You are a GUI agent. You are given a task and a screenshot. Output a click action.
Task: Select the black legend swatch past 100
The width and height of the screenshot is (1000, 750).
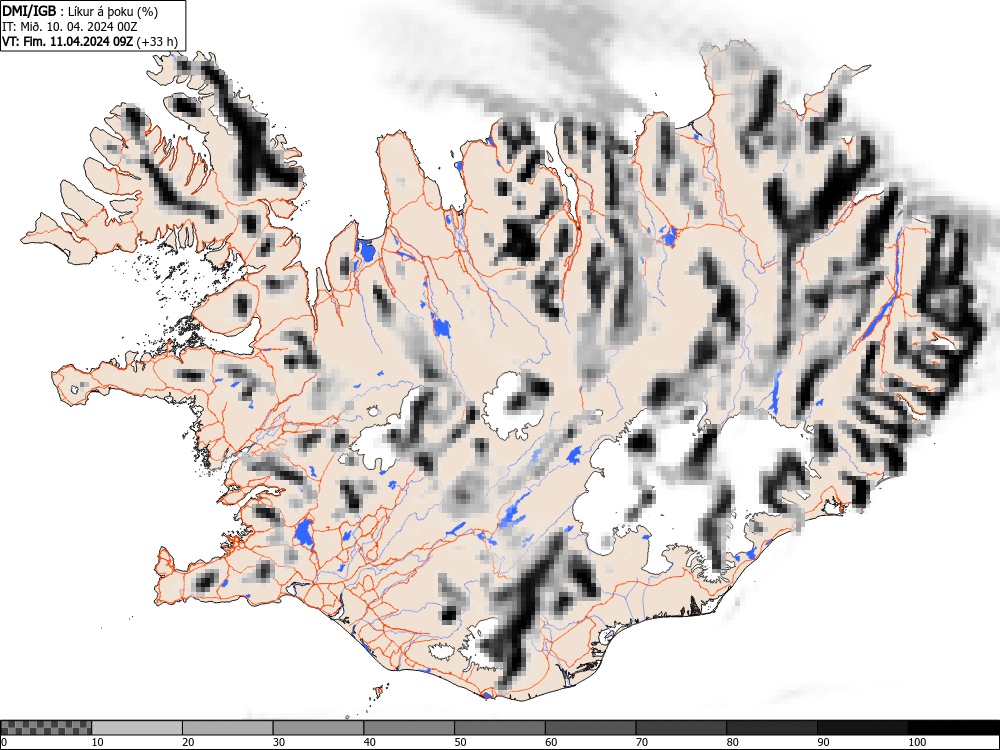pos(953,728)
